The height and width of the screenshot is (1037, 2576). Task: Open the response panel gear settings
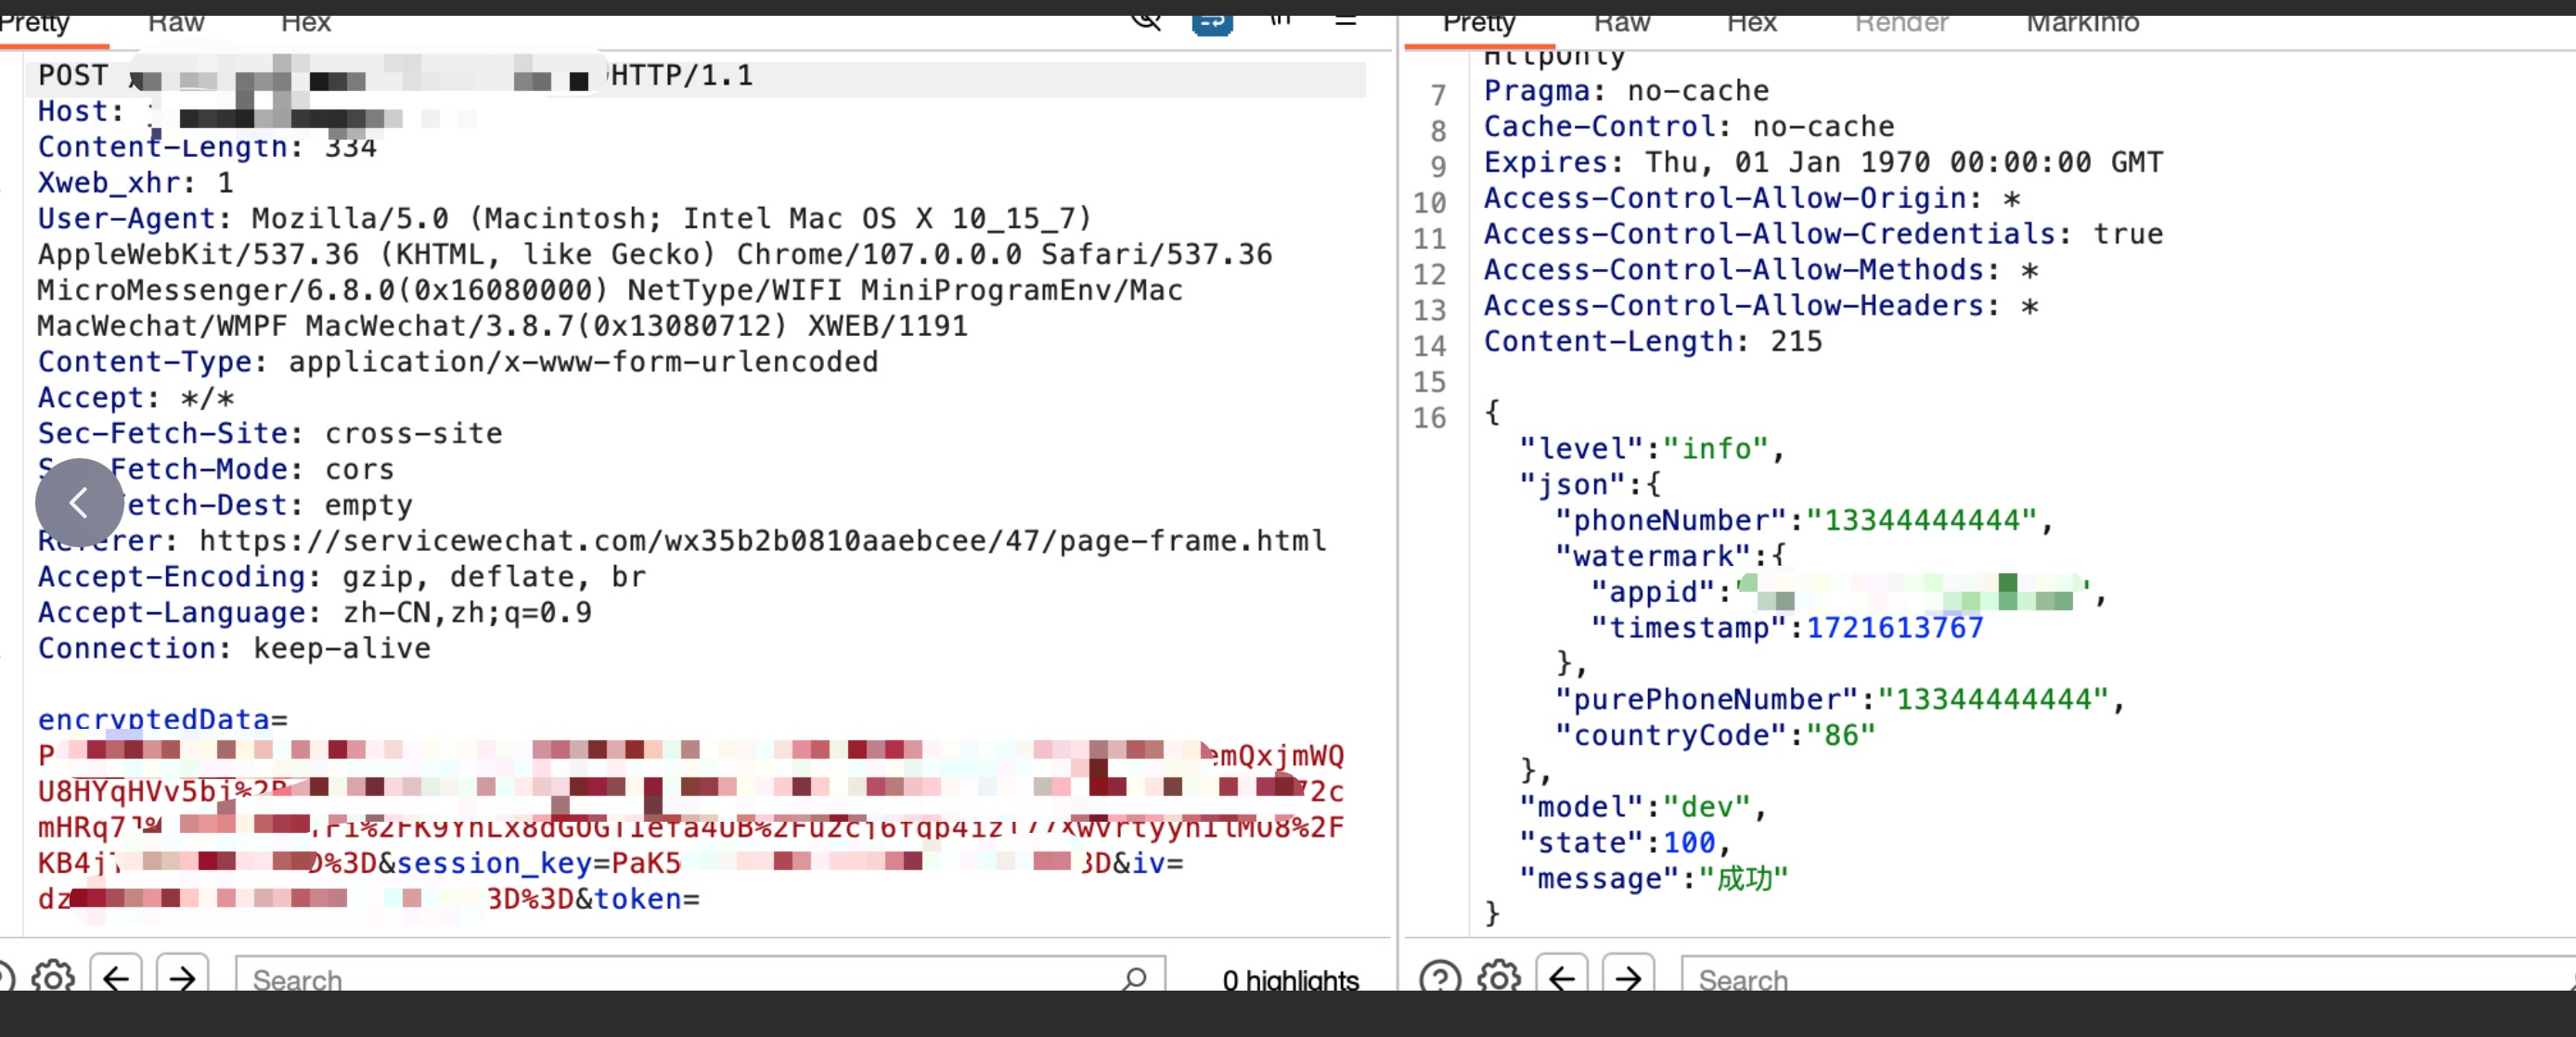[1498, 976]
